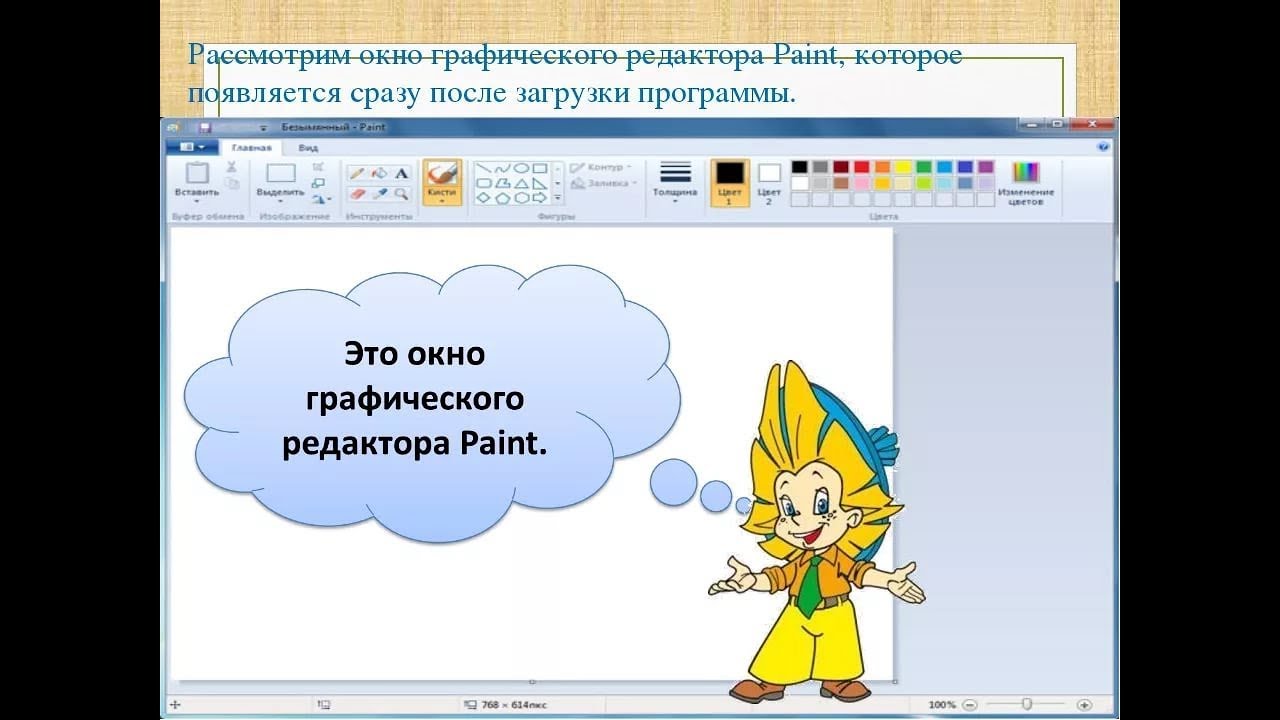Click the Crop icon in Изображение group

pyautogui.click(x=318, y=167)
